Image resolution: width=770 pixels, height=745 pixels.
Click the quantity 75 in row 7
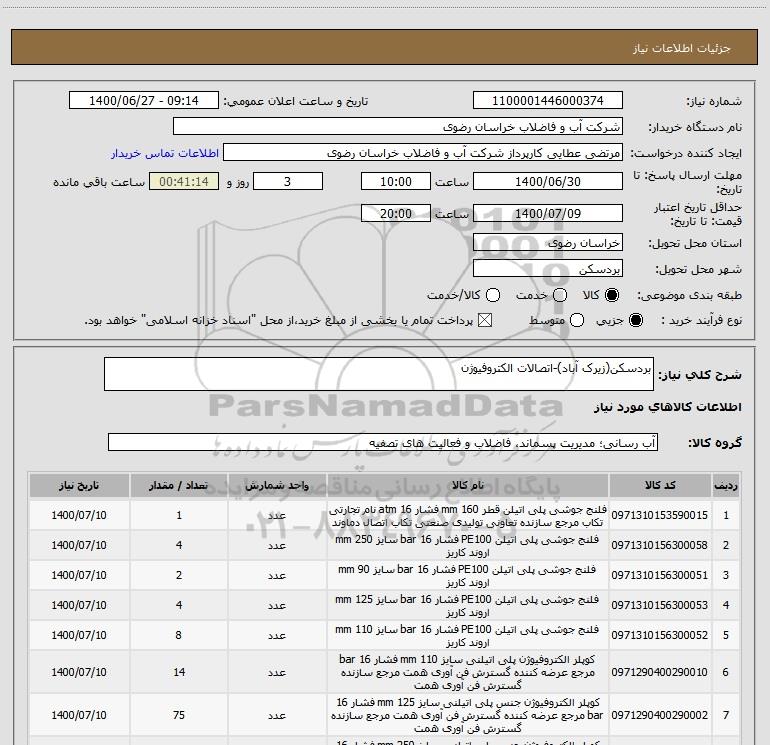179,715
